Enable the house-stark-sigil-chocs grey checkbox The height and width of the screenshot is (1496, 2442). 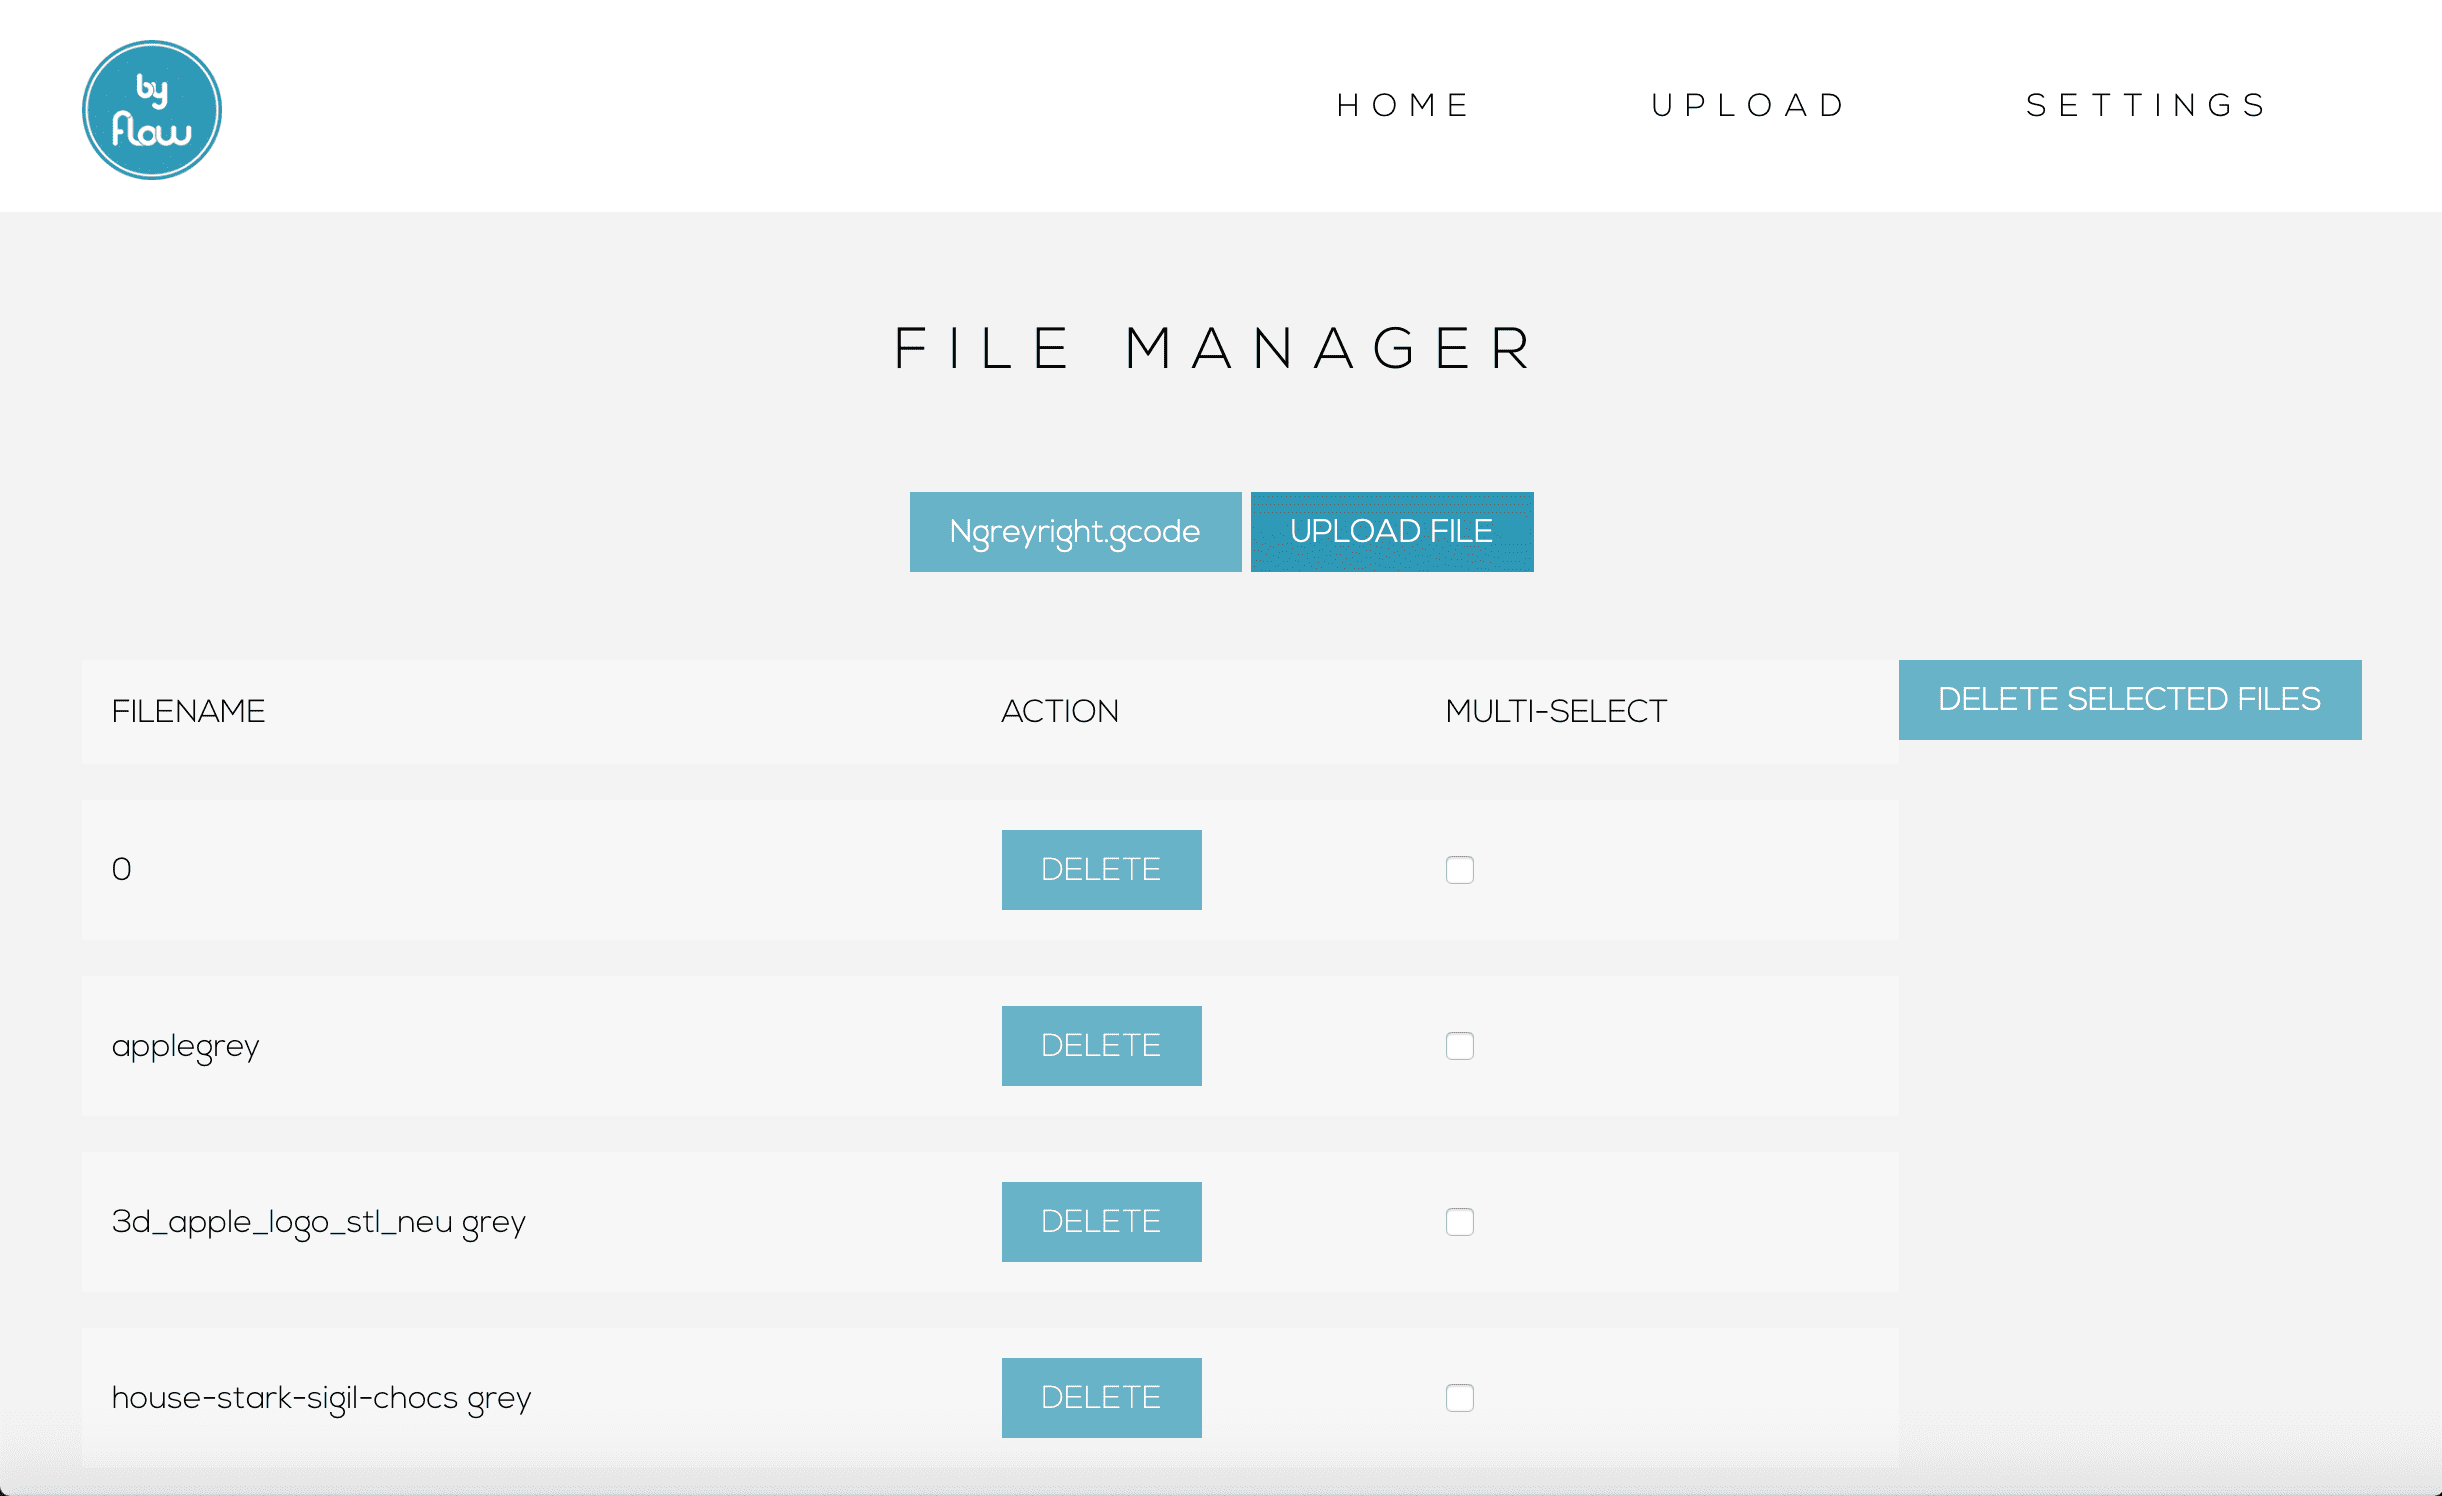tap(1459, 1397)
